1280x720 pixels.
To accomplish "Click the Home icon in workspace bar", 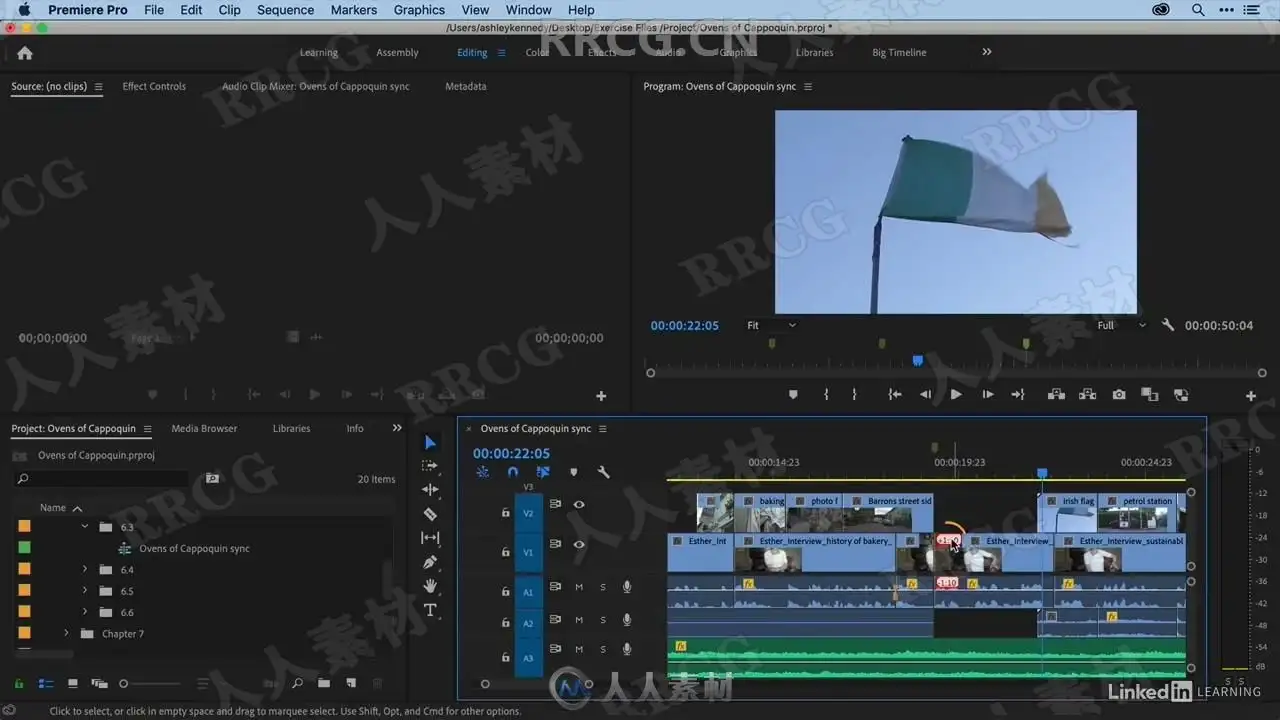I will [25, 53].
